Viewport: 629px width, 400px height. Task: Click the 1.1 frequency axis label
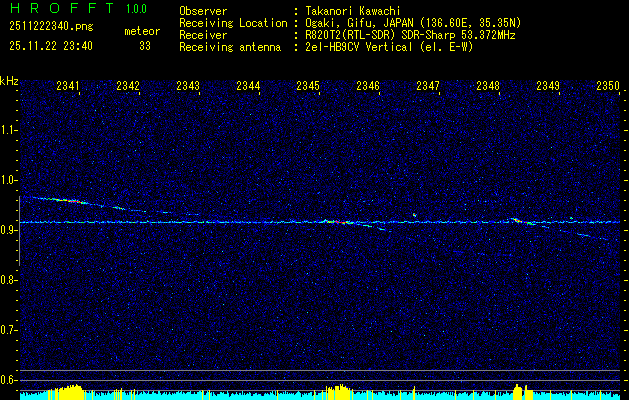(x=10, y=130)
